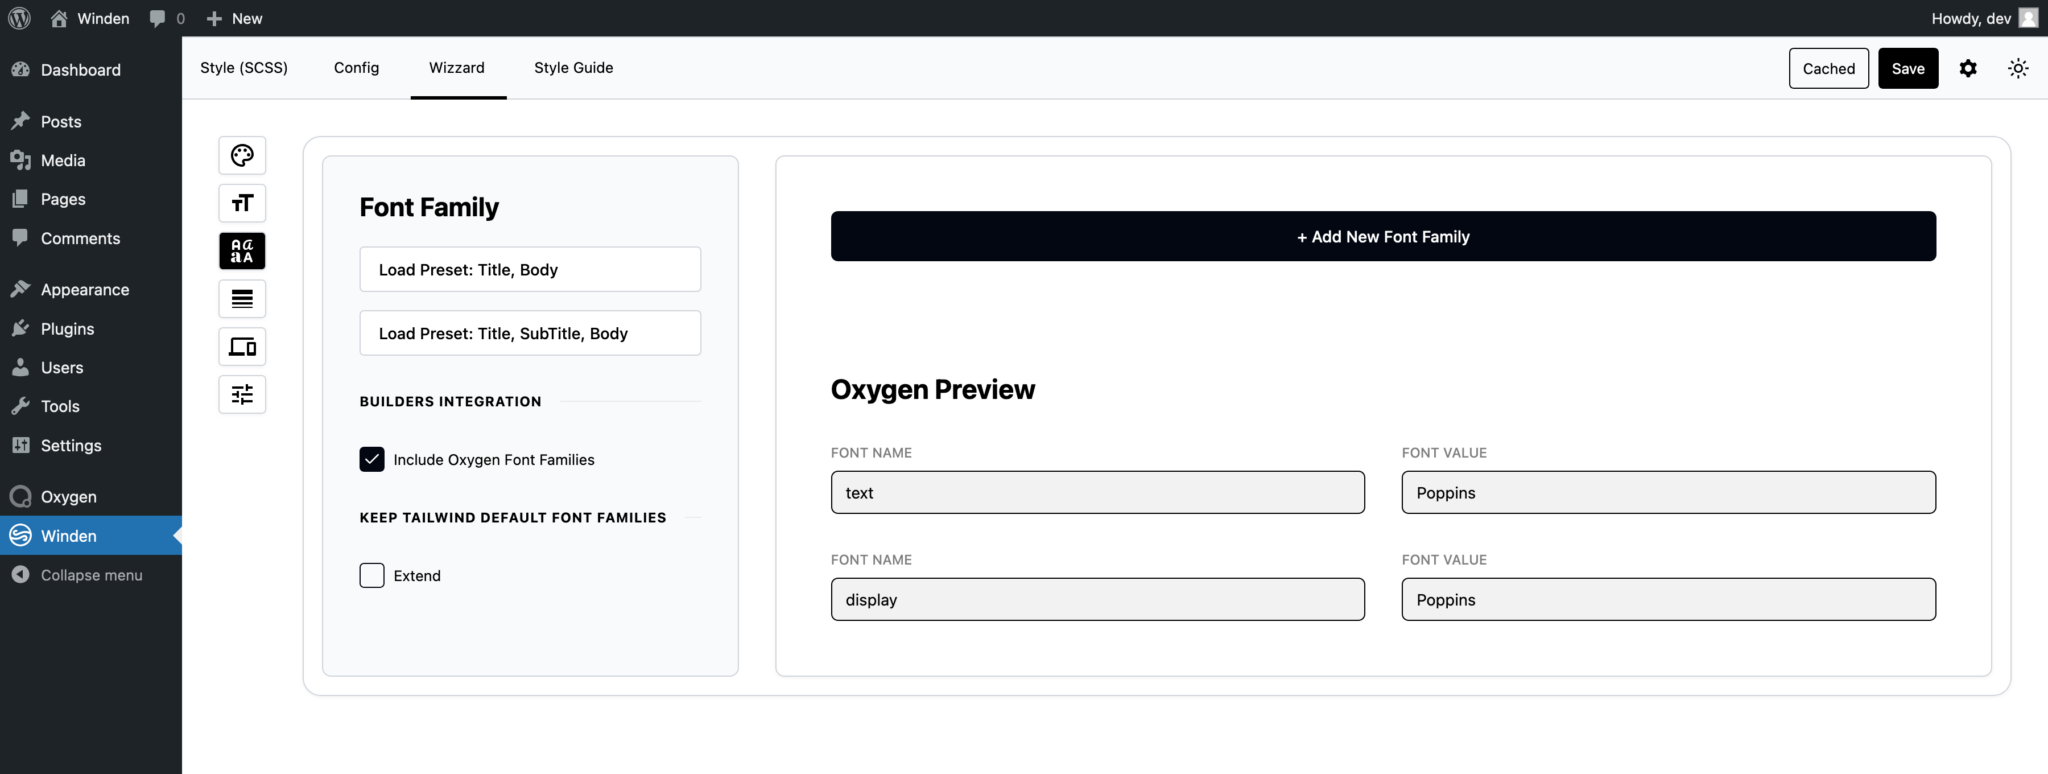Click Howdy, dev account link
Image resolution: width=2048 pixels, height=774 pixels.
click(1971, 18)
